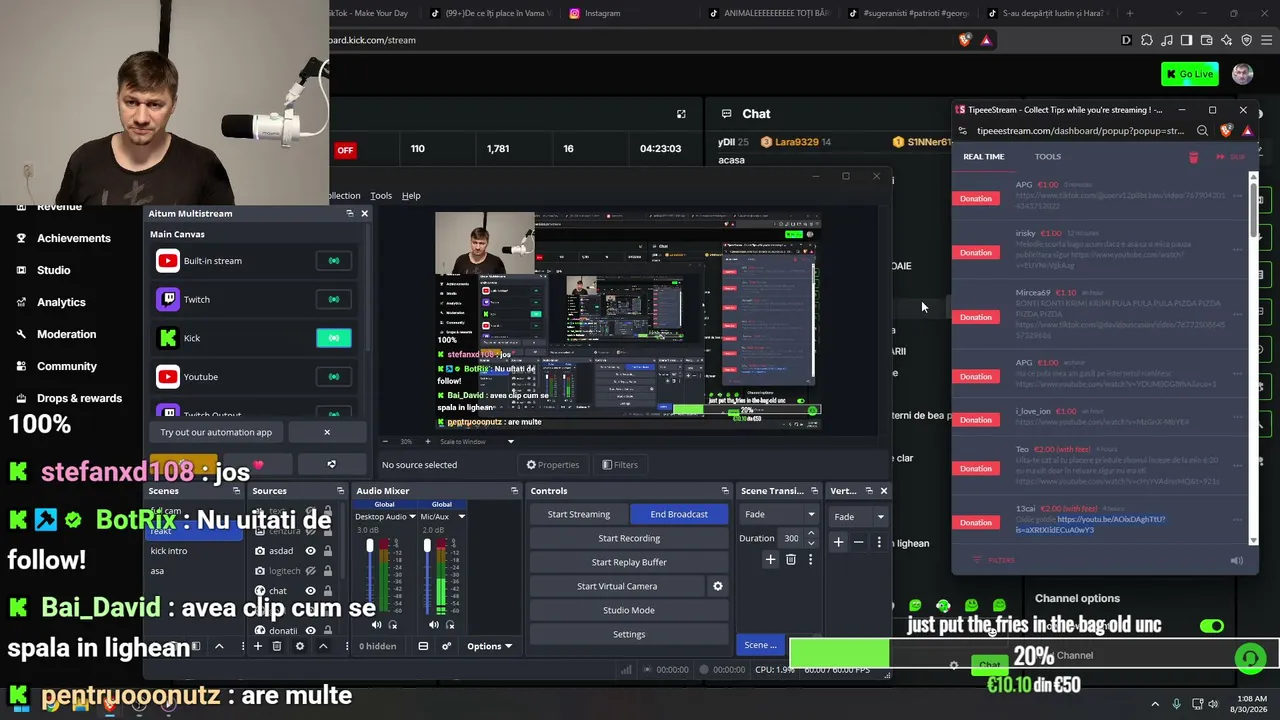This screenshot has height=720, width=1280.
Task: Remove the vertical transition with minus icon
Action: click(x=858, y=542)
